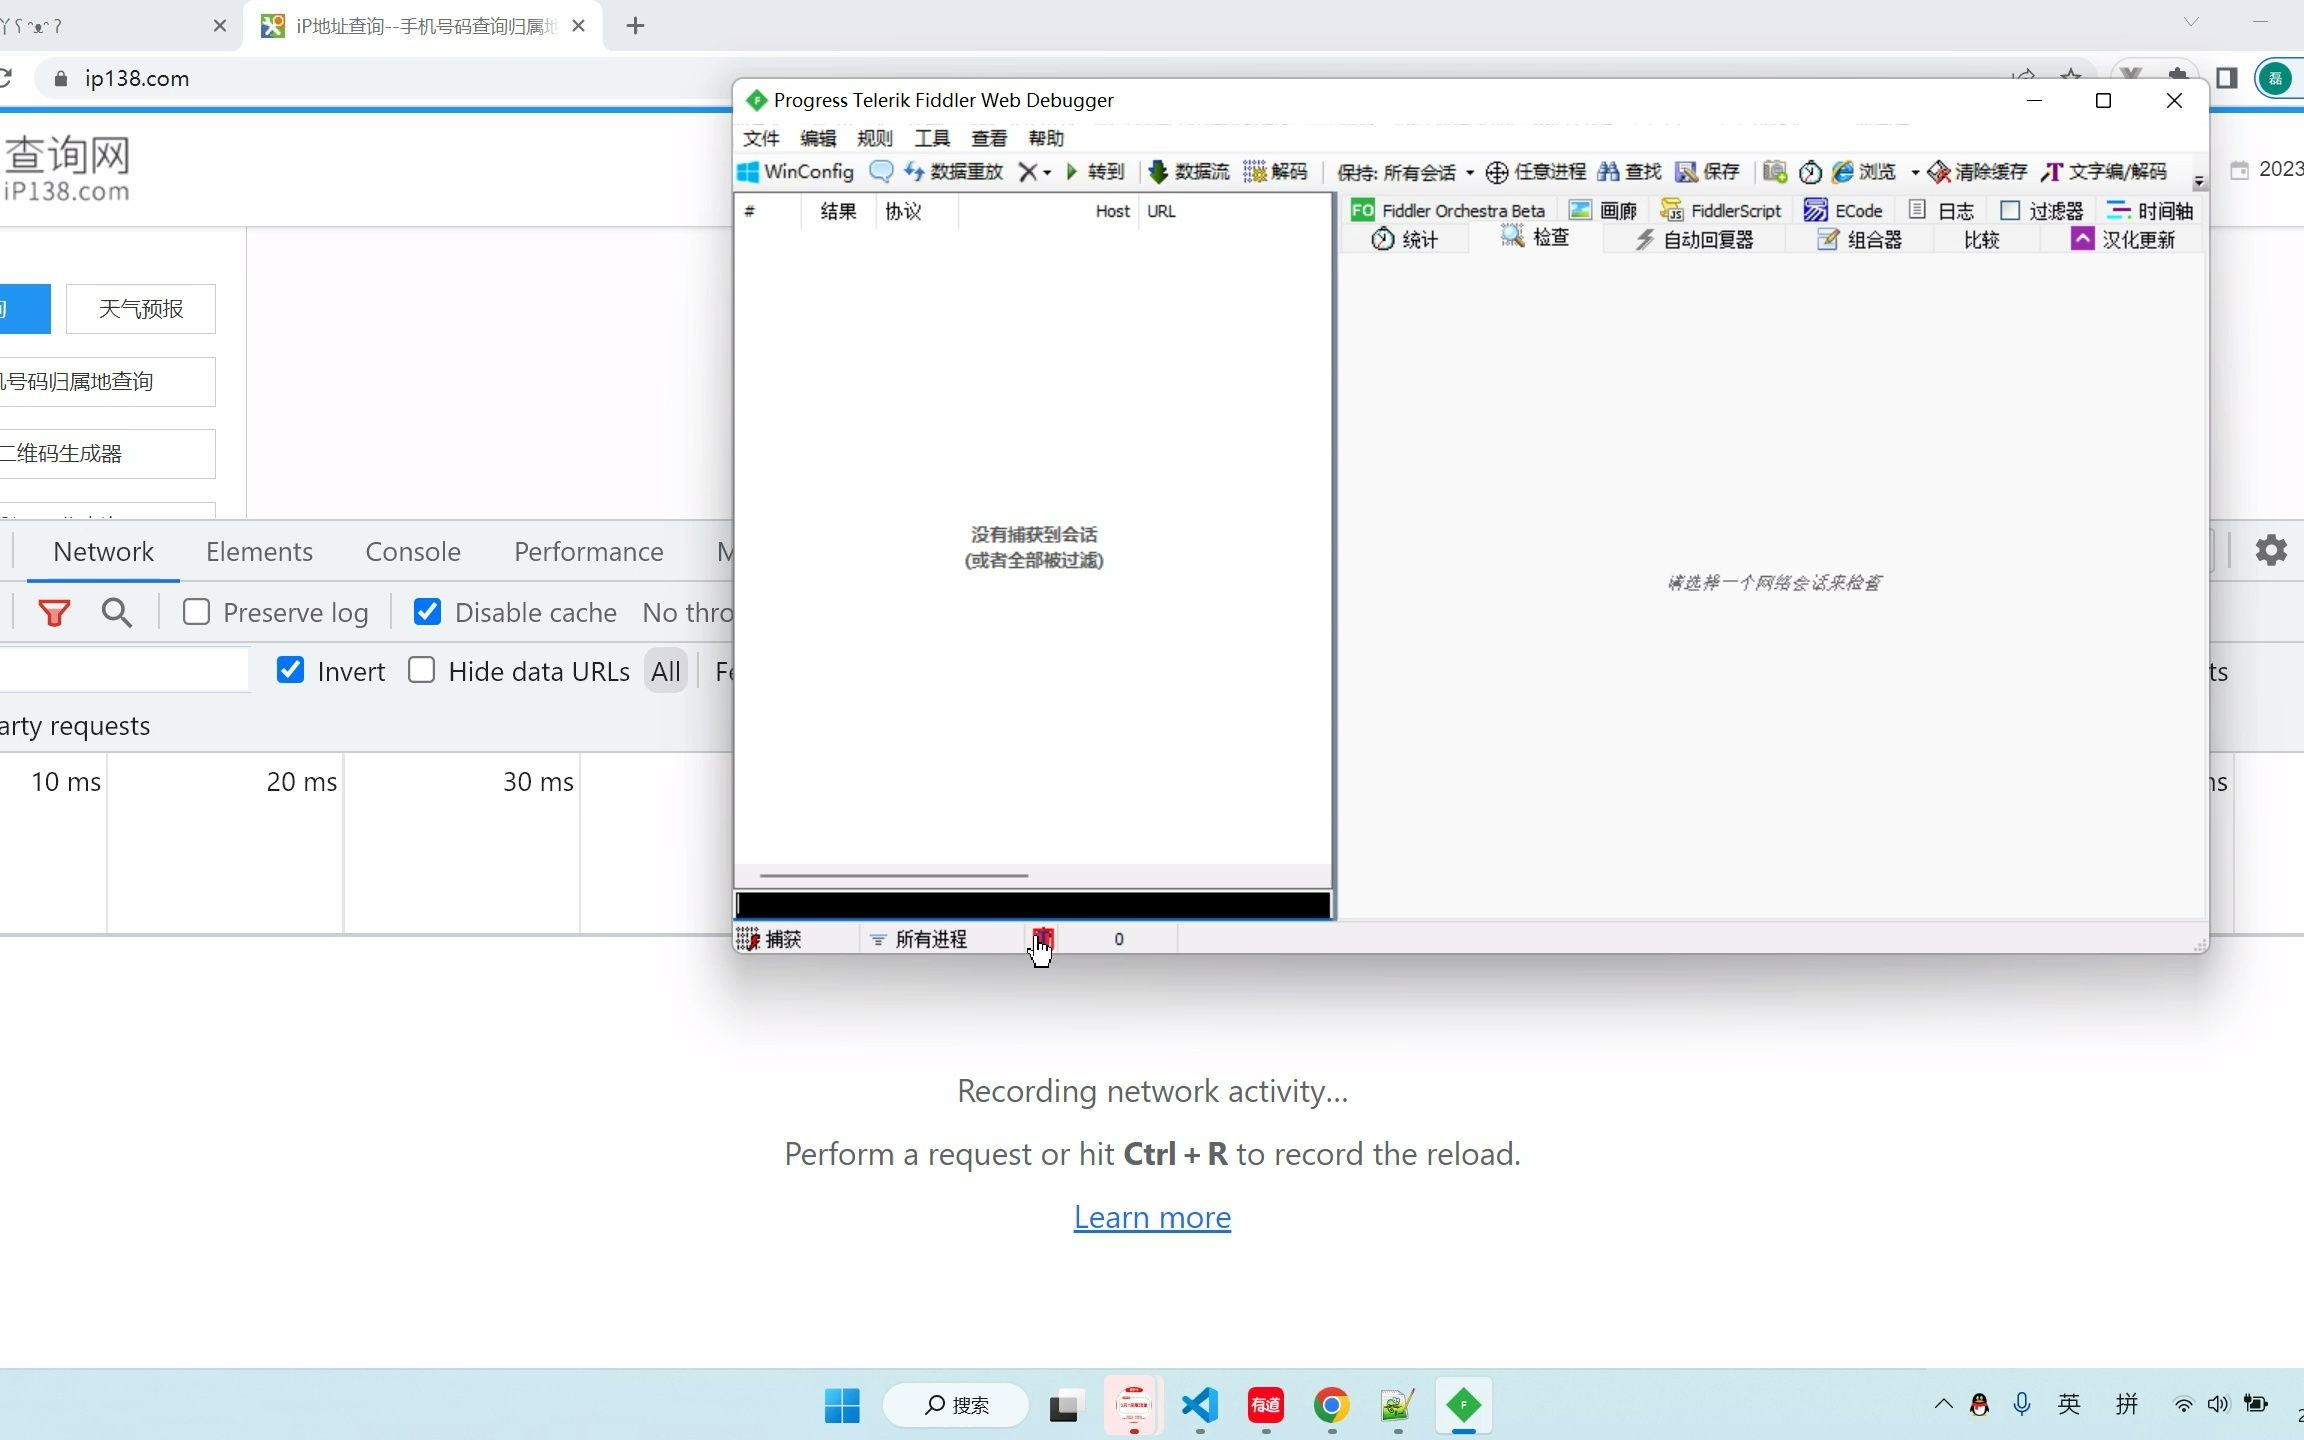Click the comment speech bubble icon
This screenshot has height=1440, width=2304.
click(x=881, y=171)
